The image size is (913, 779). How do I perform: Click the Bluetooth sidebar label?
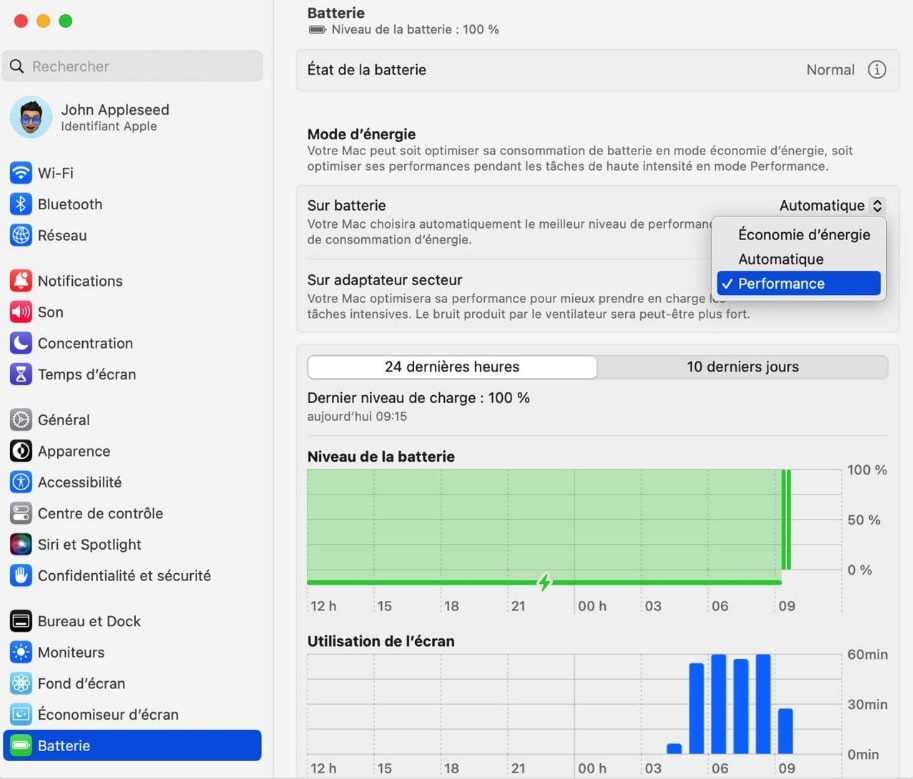[70, 204]
